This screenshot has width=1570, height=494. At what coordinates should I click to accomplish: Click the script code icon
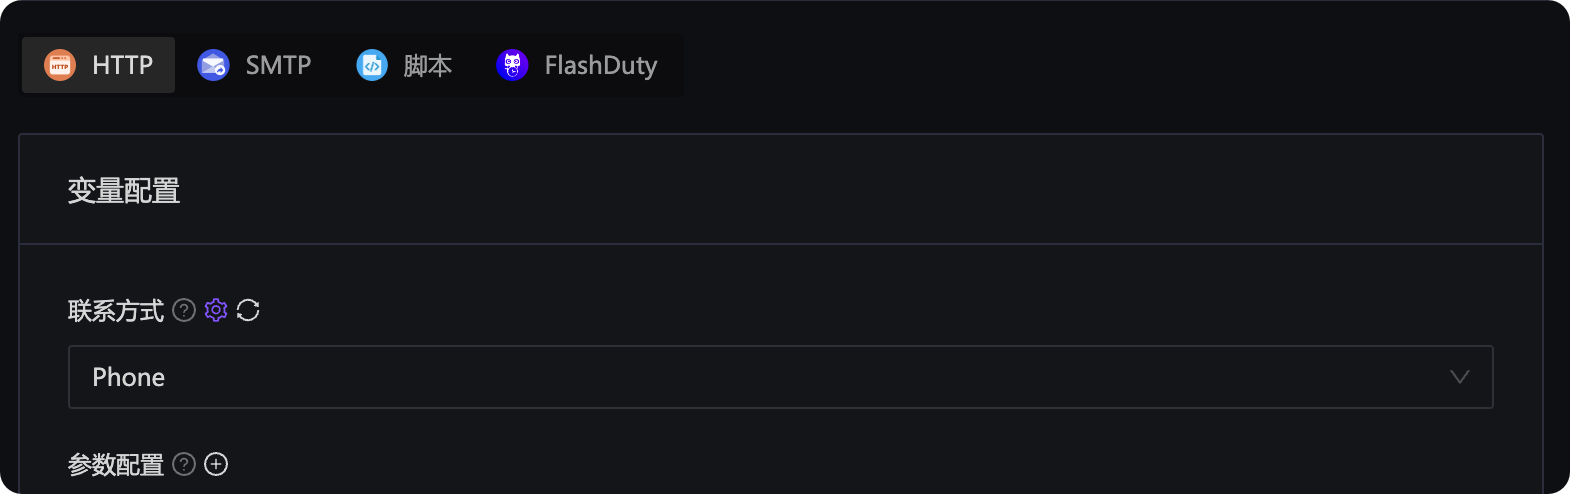tap(372, 65)
